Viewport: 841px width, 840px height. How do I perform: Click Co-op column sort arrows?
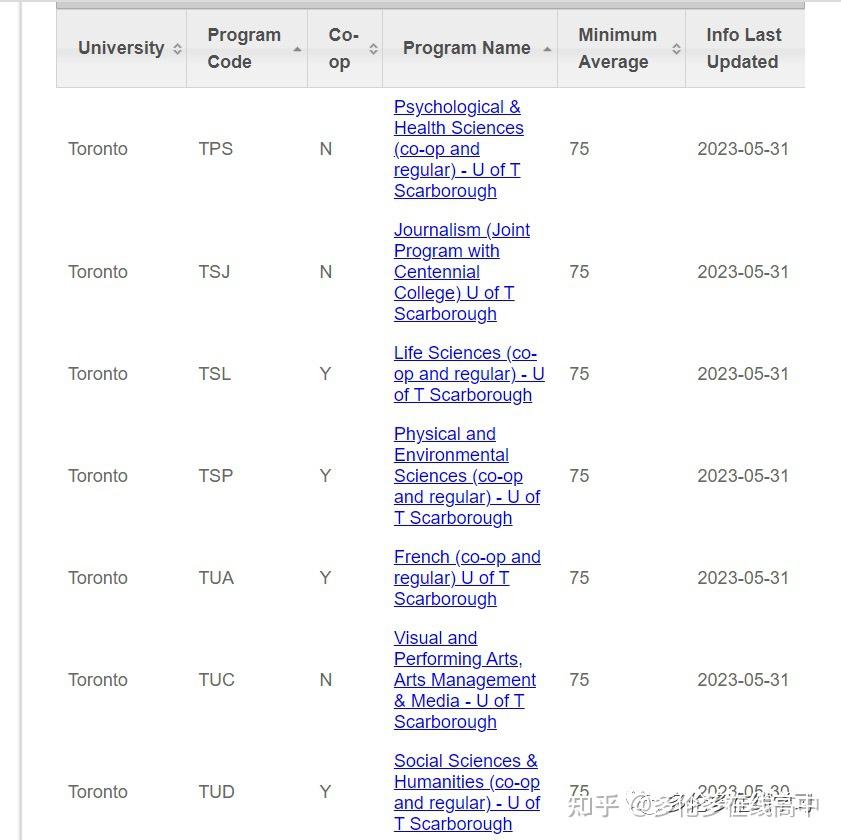pos(373,49)
